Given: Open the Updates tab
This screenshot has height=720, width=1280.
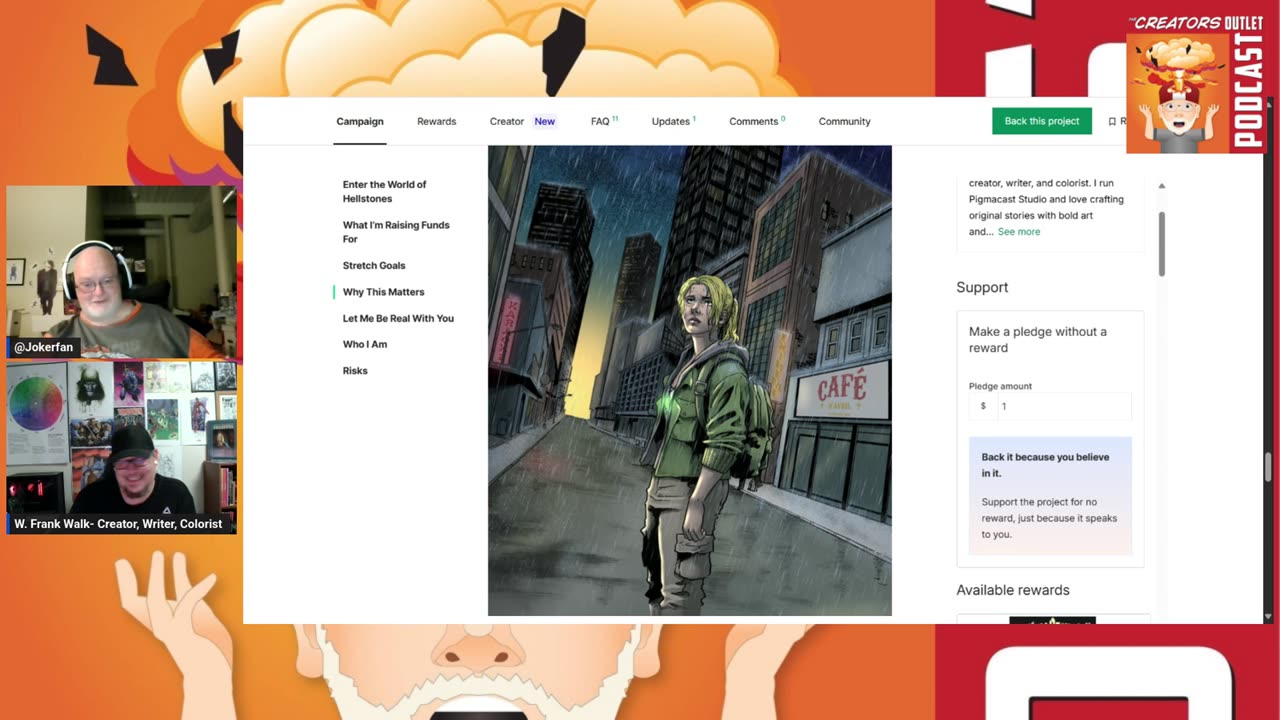Looking at the screenshot, I should pos(673,121).
